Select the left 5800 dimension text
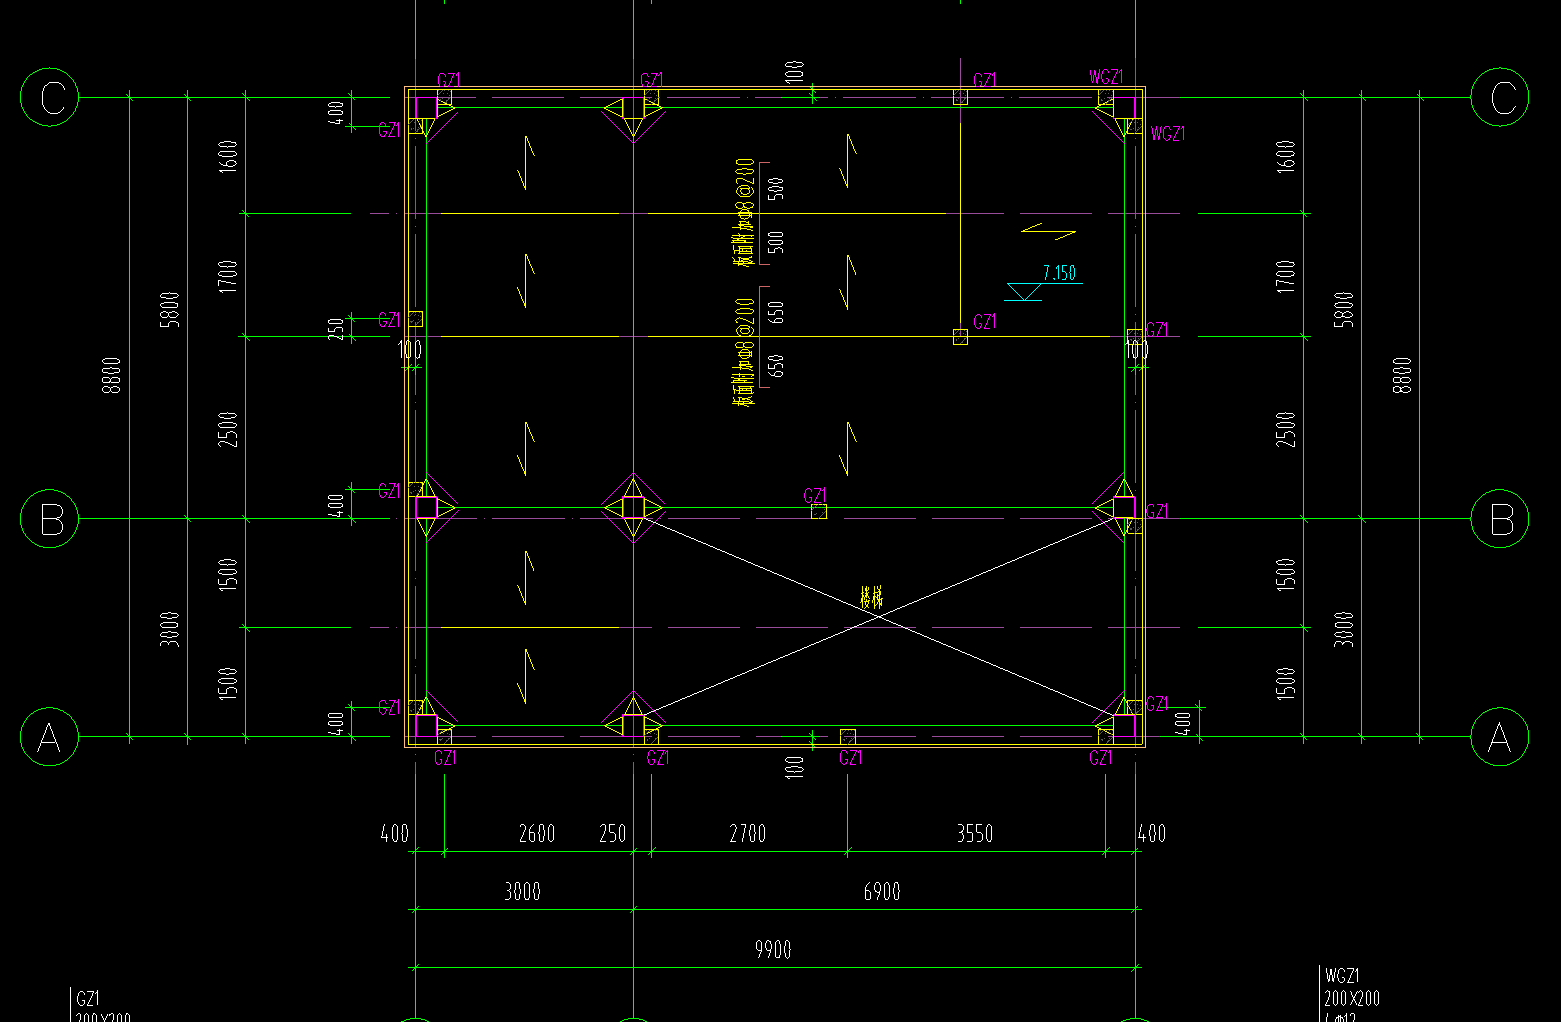The width and height of the screenshot is (1561, 1022). pos(170,309)
